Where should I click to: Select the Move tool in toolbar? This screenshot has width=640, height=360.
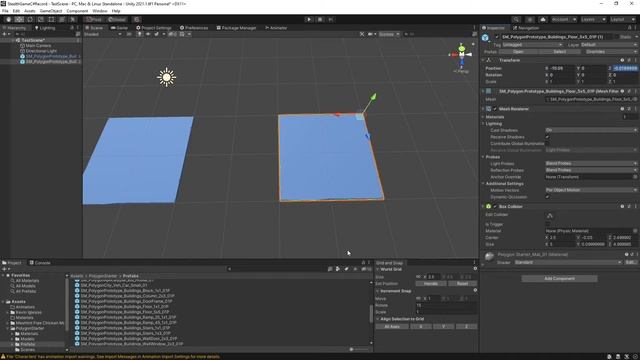click(x=19, y=19)
